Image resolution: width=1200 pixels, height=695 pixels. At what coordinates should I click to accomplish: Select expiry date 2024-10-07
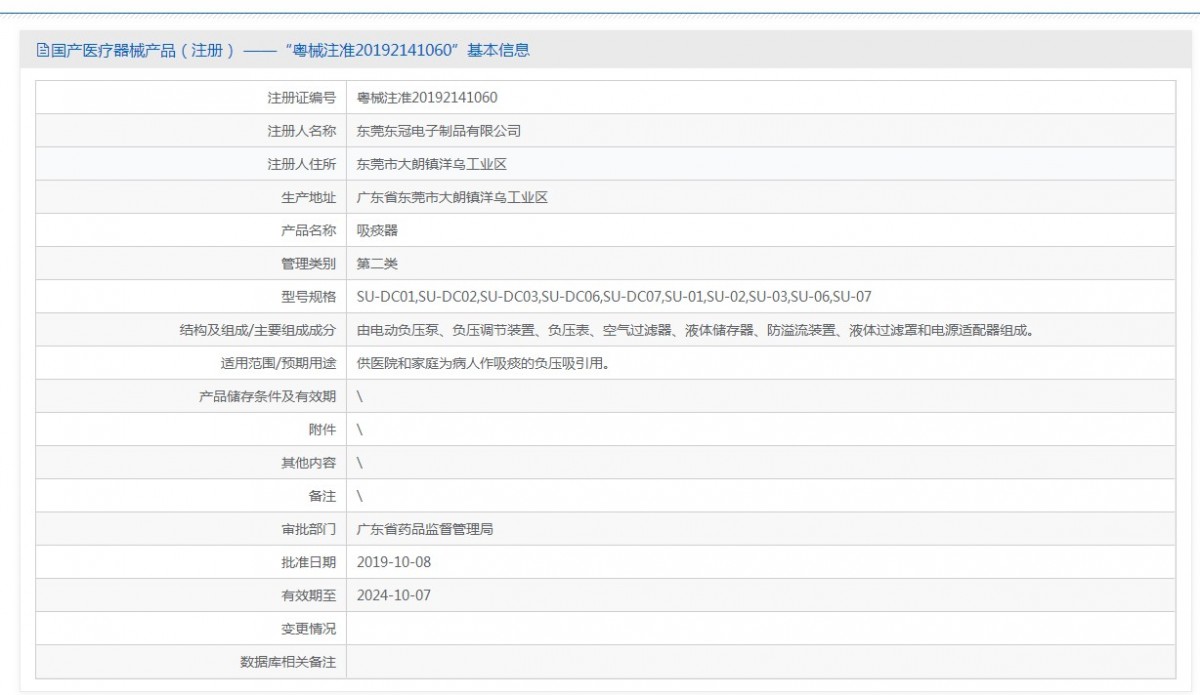point(394,595)
